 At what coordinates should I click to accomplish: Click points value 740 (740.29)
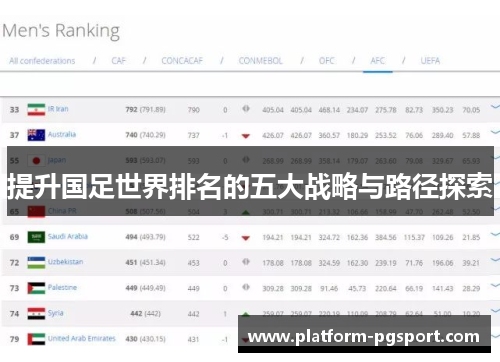145,135
